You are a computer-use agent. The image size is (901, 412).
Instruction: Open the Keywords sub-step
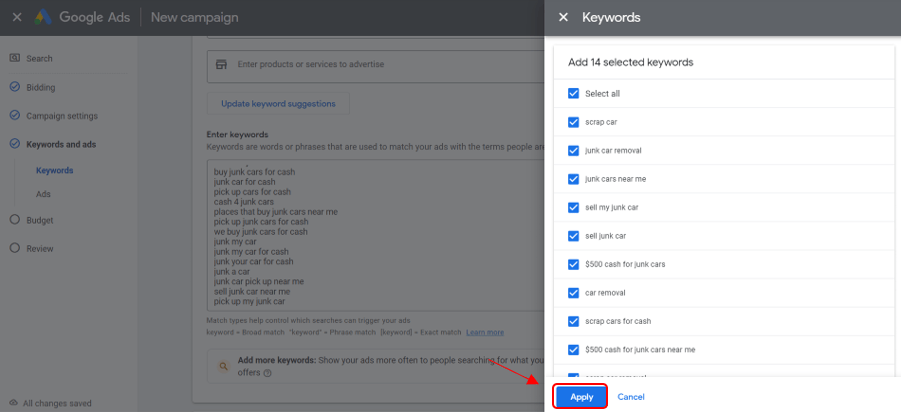pyautogui.click(x=55, y=171)
